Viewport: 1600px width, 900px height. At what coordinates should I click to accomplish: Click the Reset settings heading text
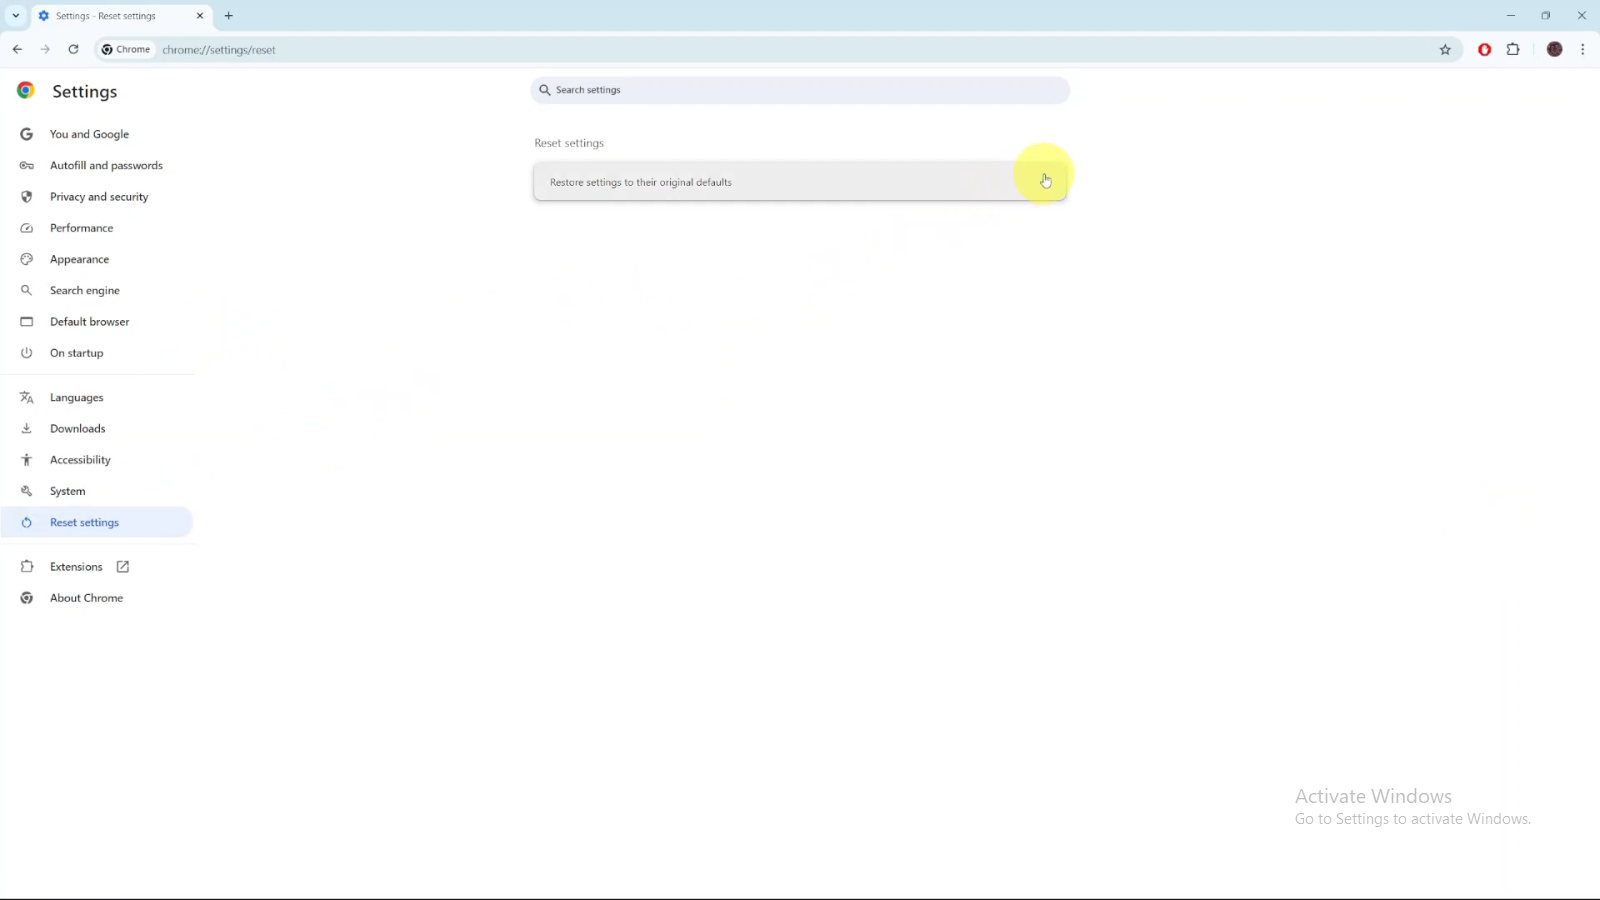pyautogui.click(x=569, y=143)
